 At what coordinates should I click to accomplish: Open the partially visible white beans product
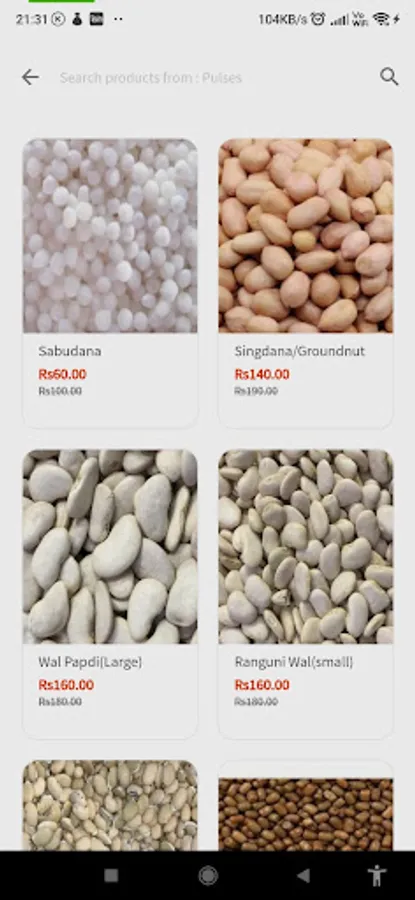click(110, 805)
